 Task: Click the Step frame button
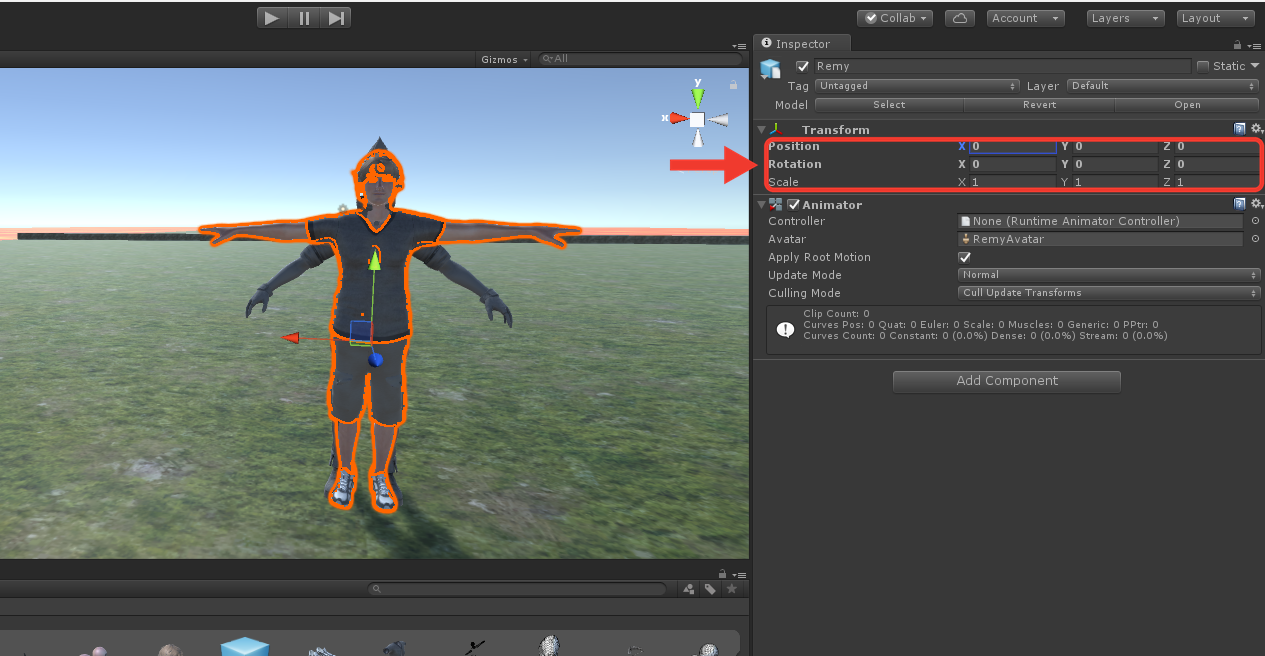(x=336, y=18)
